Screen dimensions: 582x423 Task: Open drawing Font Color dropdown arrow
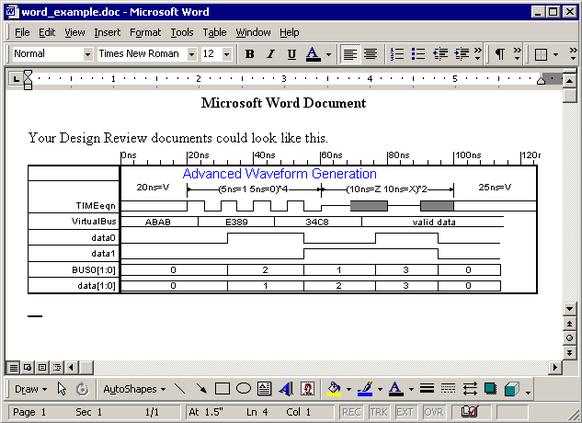pos(411,389)
